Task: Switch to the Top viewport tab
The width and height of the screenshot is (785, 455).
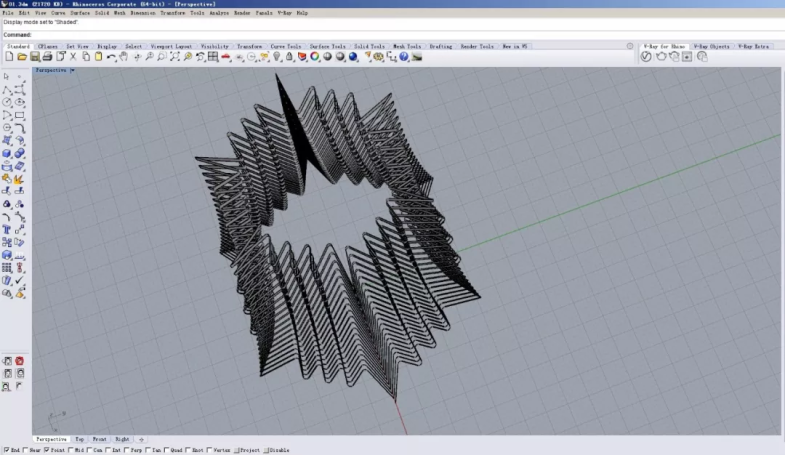Action: point(79,439)
